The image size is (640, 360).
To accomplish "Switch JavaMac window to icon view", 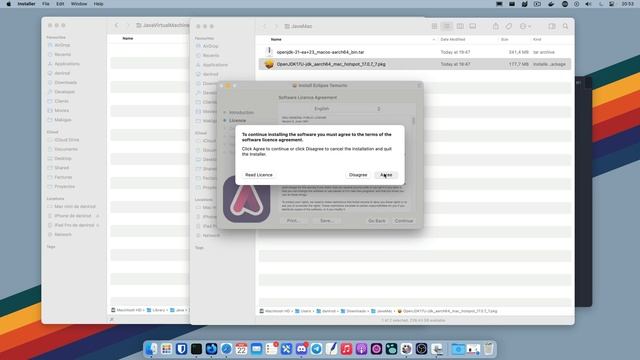I will [434, 26].
